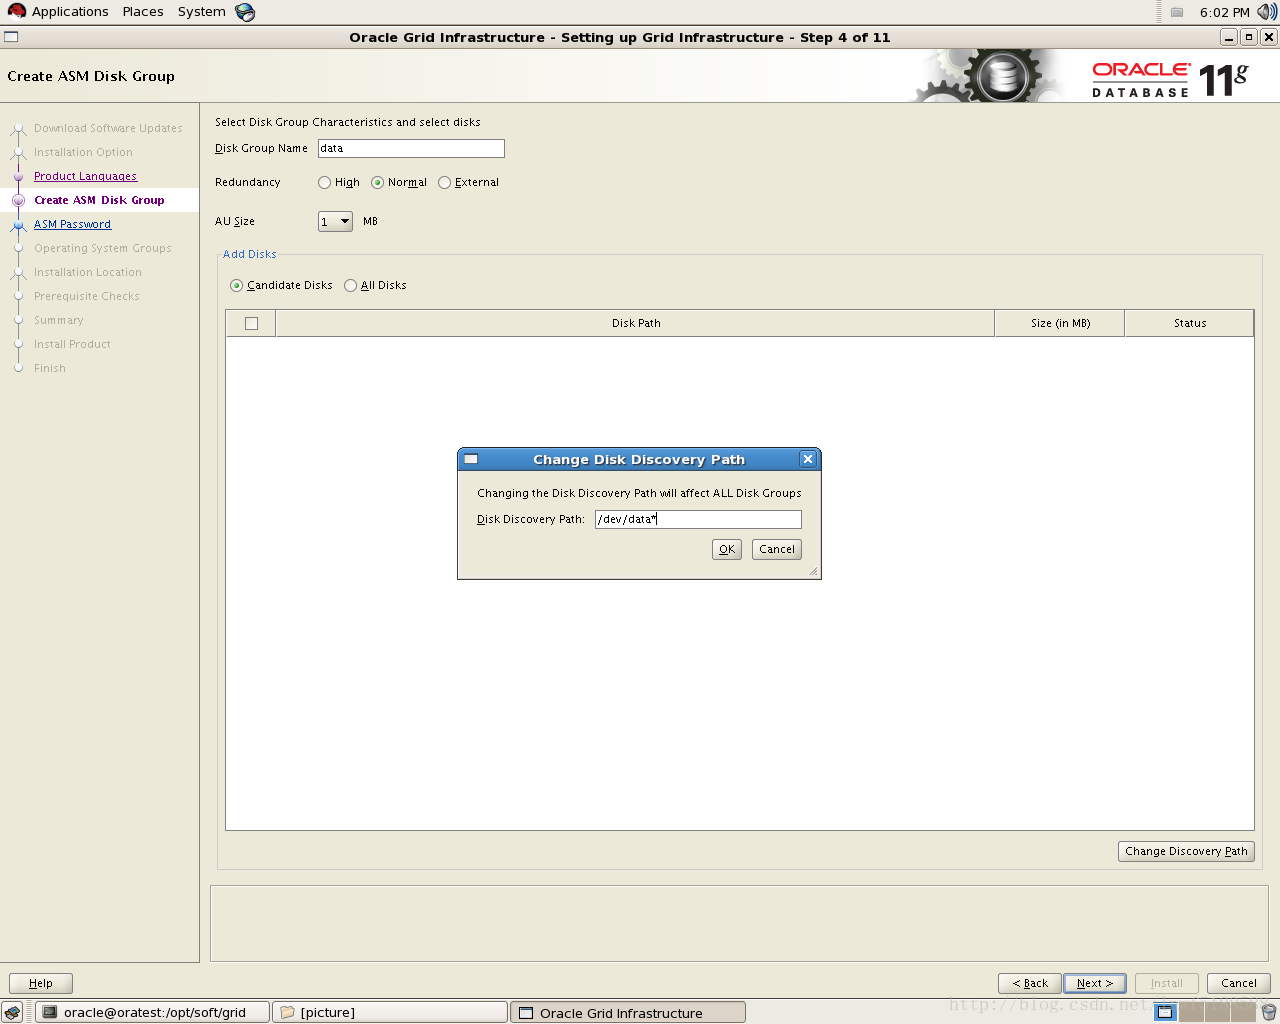Open the installer window menu icon
This screenshot has width=1280, height=1024.
(11, 37)
